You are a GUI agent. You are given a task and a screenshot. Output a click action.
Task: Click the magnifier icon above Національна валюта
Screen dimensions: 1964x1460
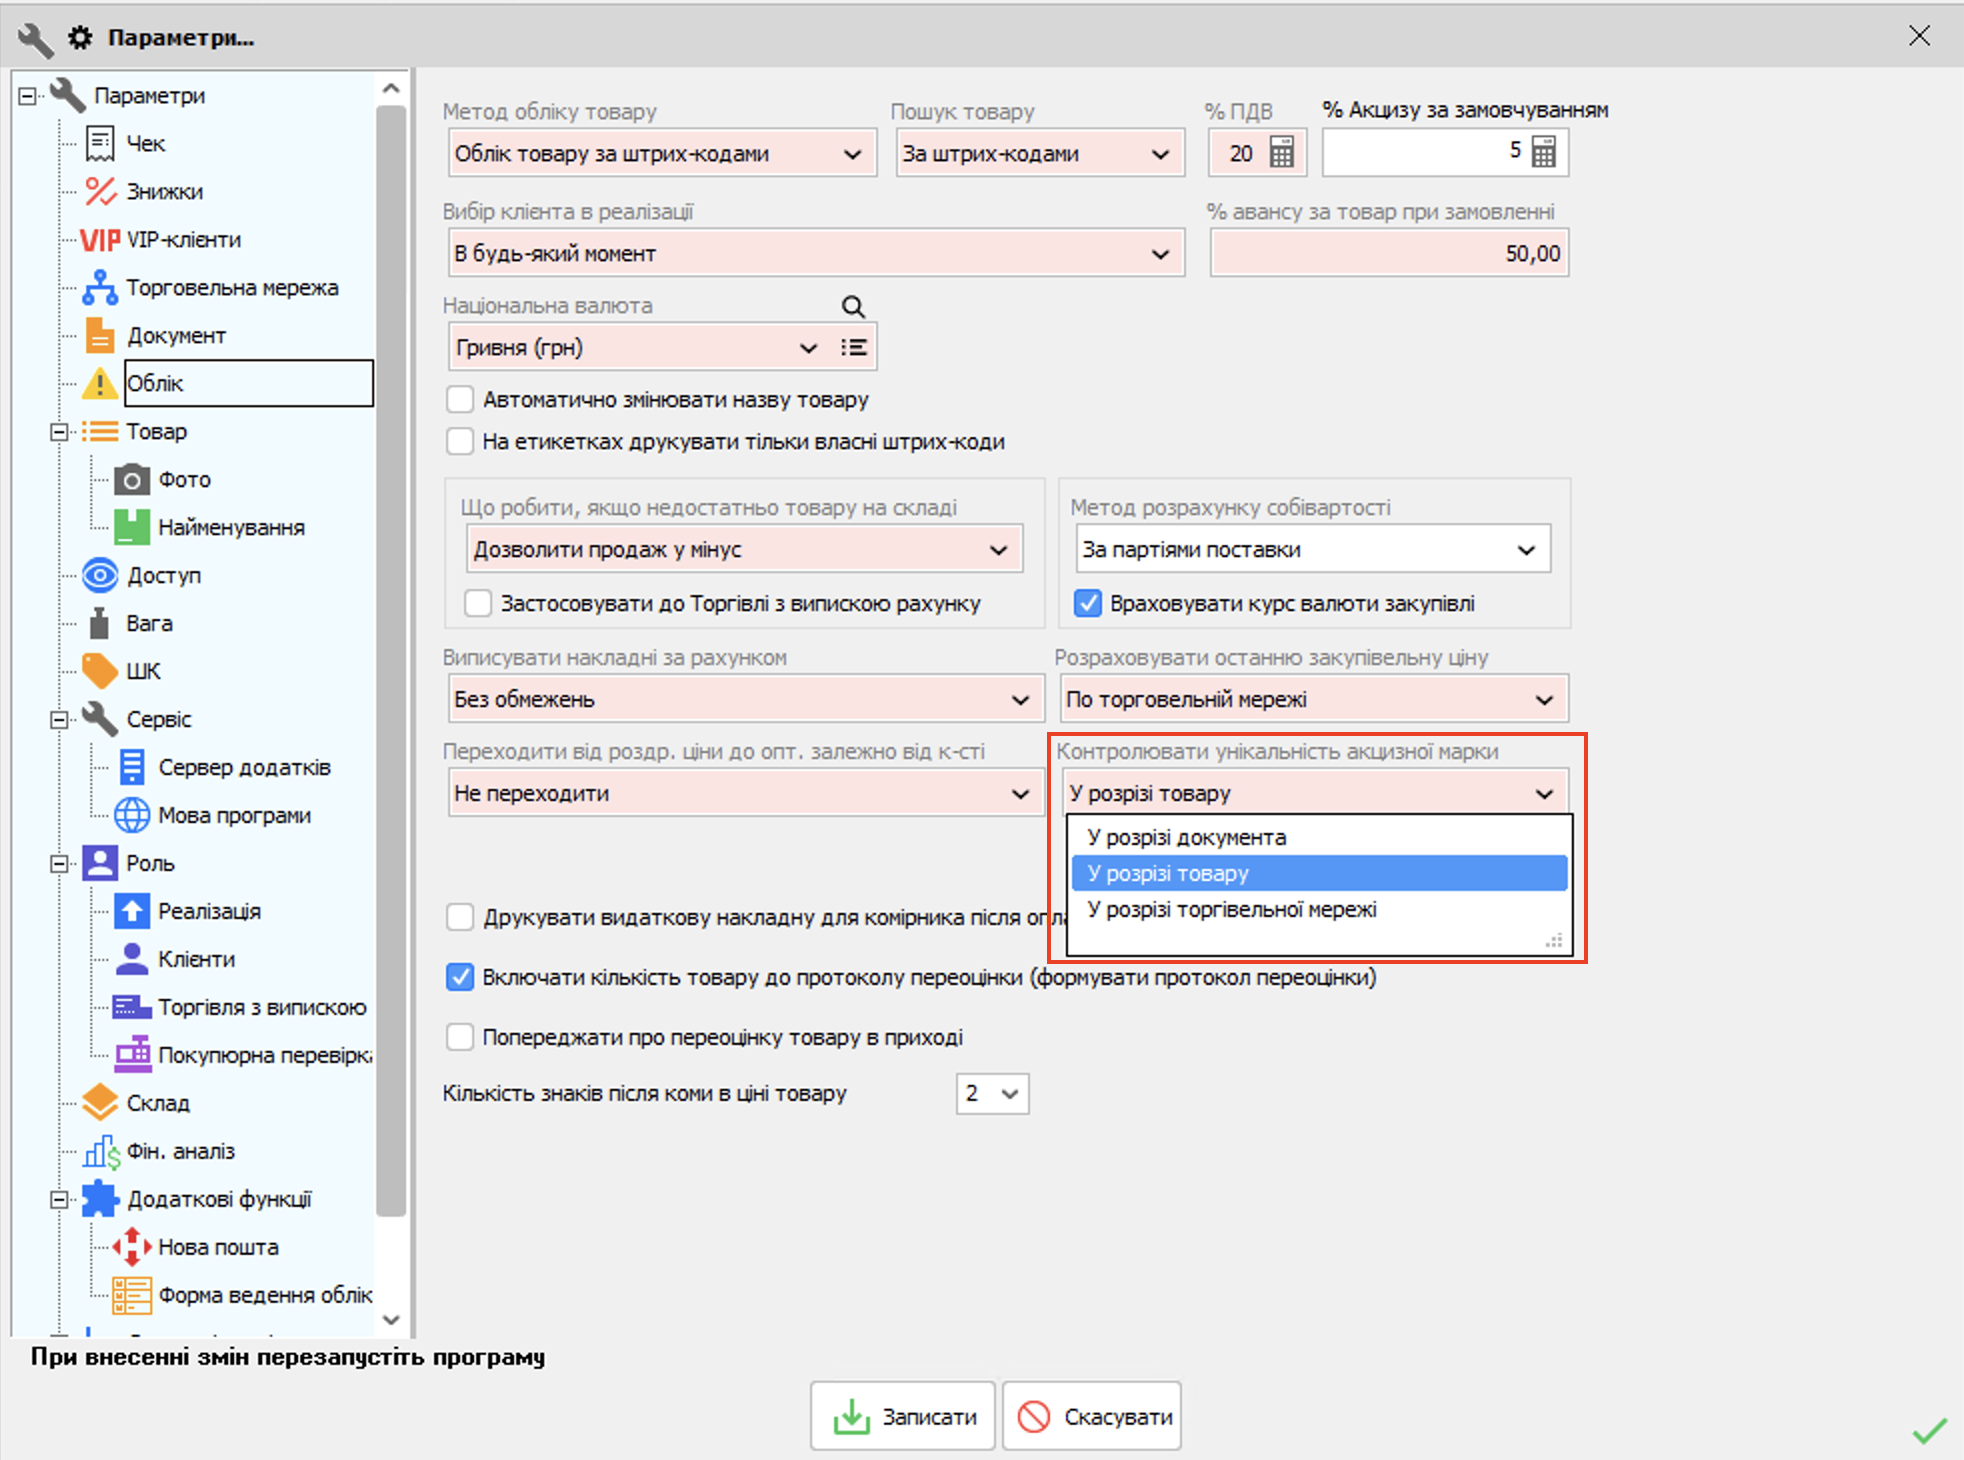pyautogui.click(x=852, y=306)
